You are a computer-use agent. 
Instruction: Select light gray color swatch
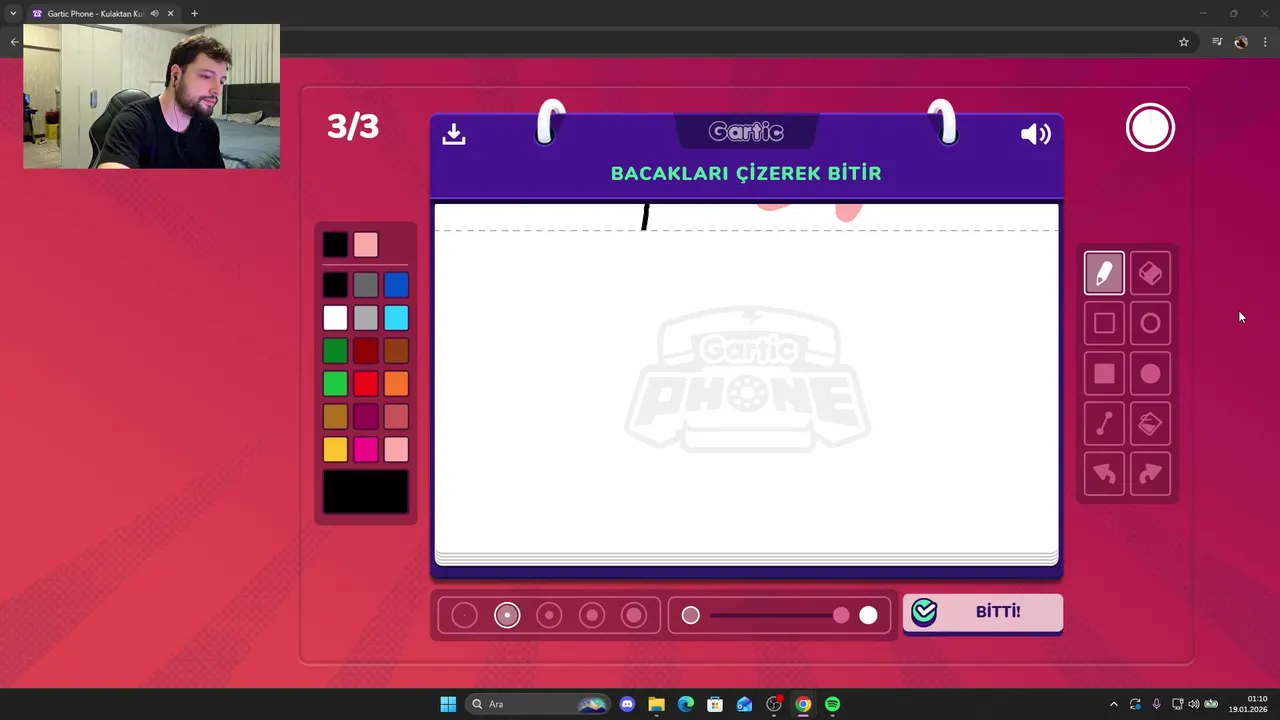click(x=366, y=318)
